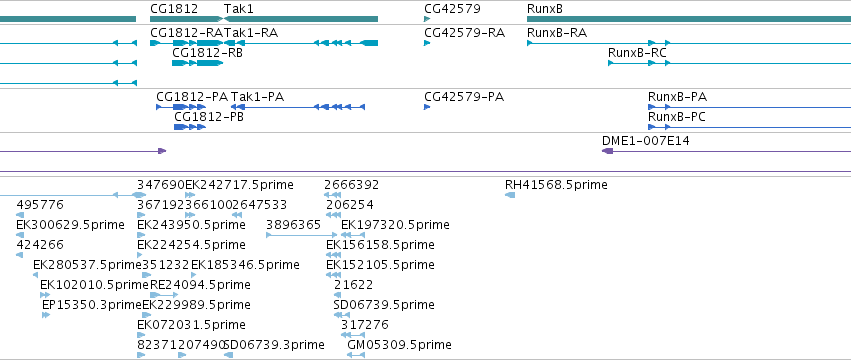Select the Tak1-RA transcript glyph
851x360 pixels.
pyautogui.click(x=301, y=43)
